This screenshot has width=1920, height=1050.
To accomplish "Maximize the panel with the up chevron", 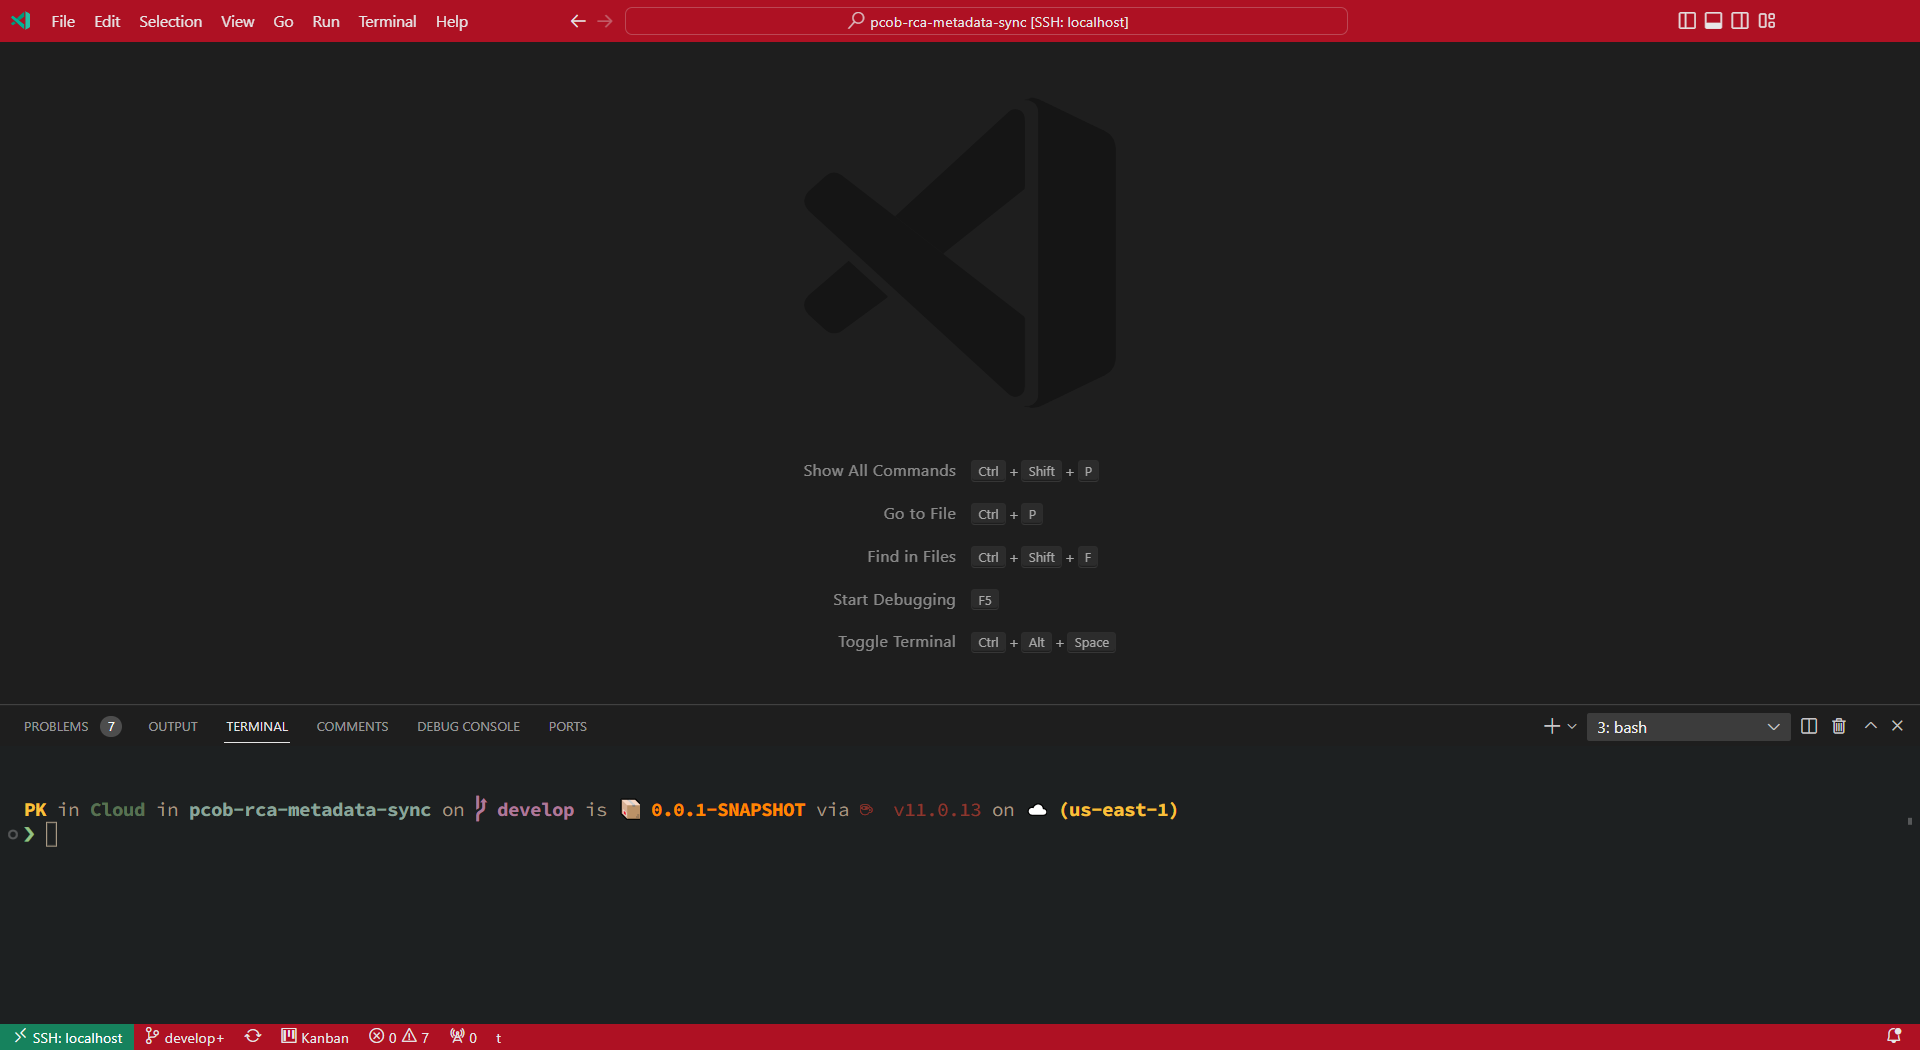I will click(x=1870, y=726).
